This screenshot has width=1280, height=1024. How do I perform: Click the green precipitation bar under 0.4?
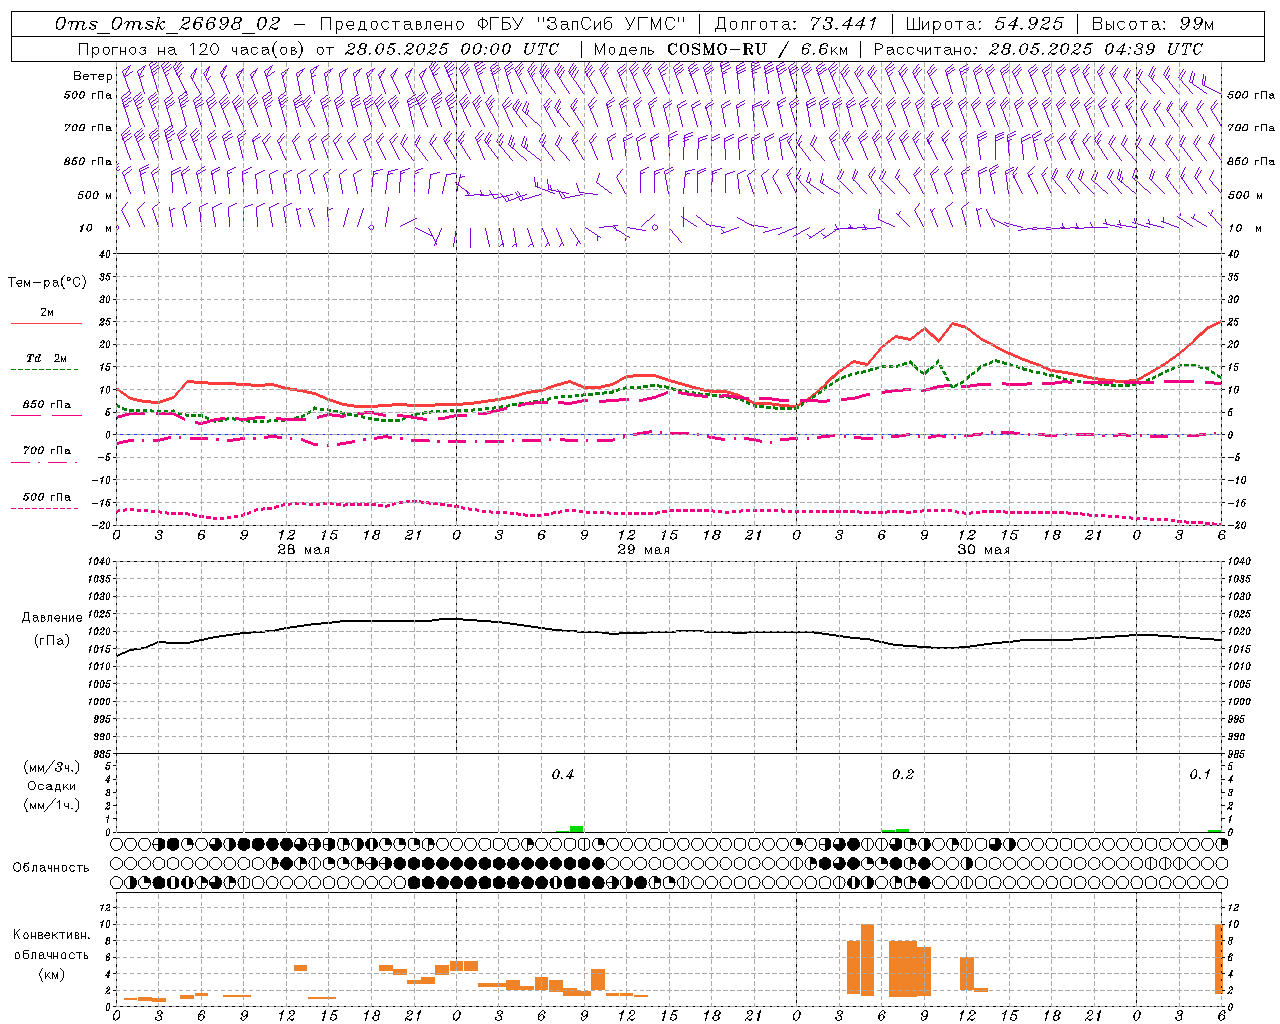tap(576, 829)
